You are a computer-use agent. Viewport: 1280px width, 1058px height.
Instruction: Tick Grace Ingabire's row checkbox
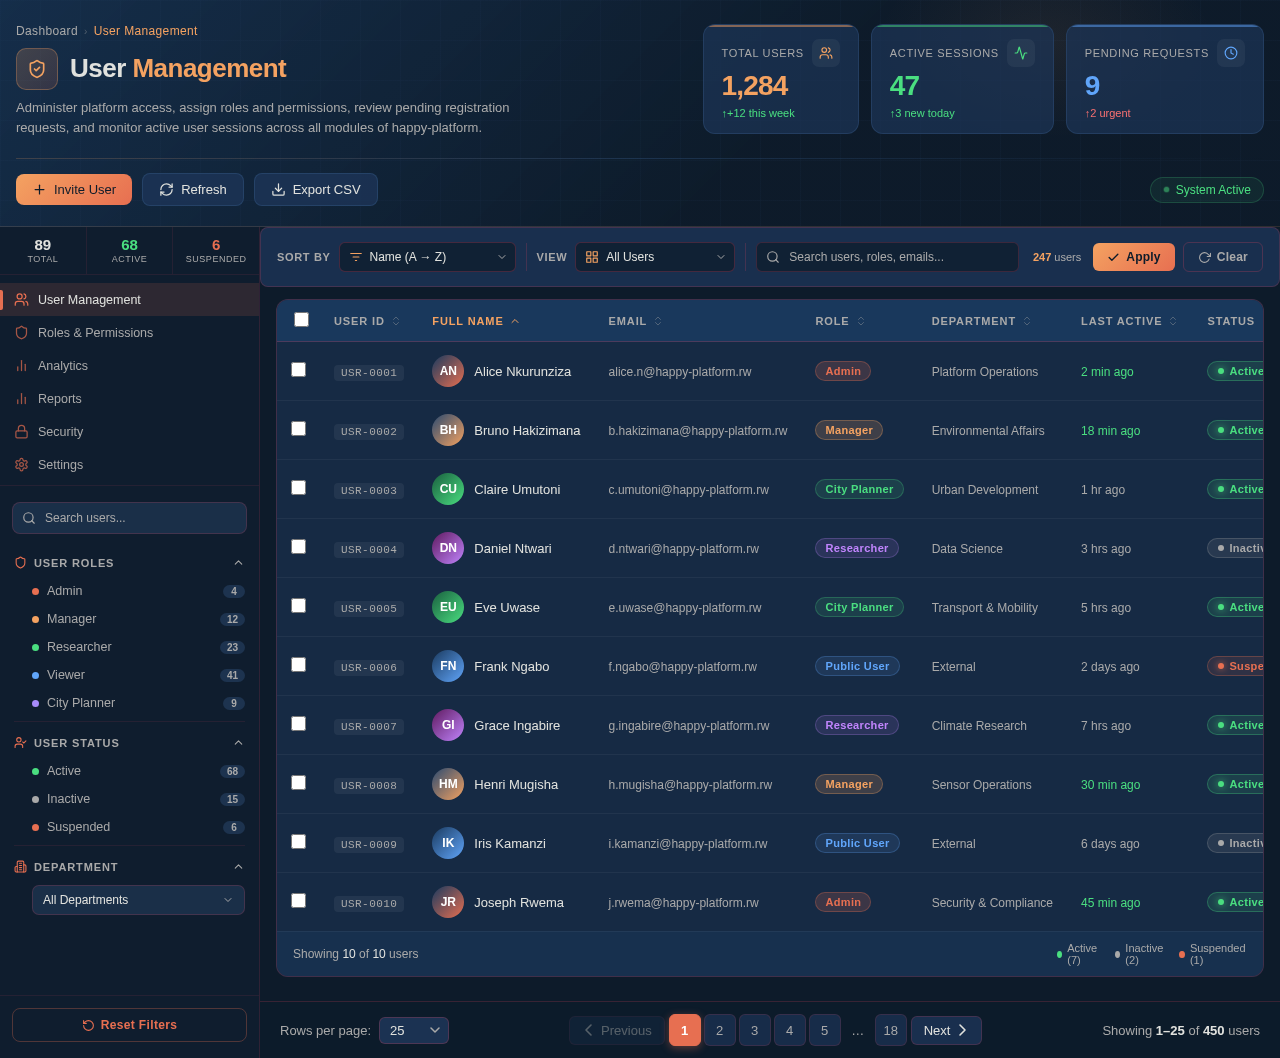coord(298,724)
